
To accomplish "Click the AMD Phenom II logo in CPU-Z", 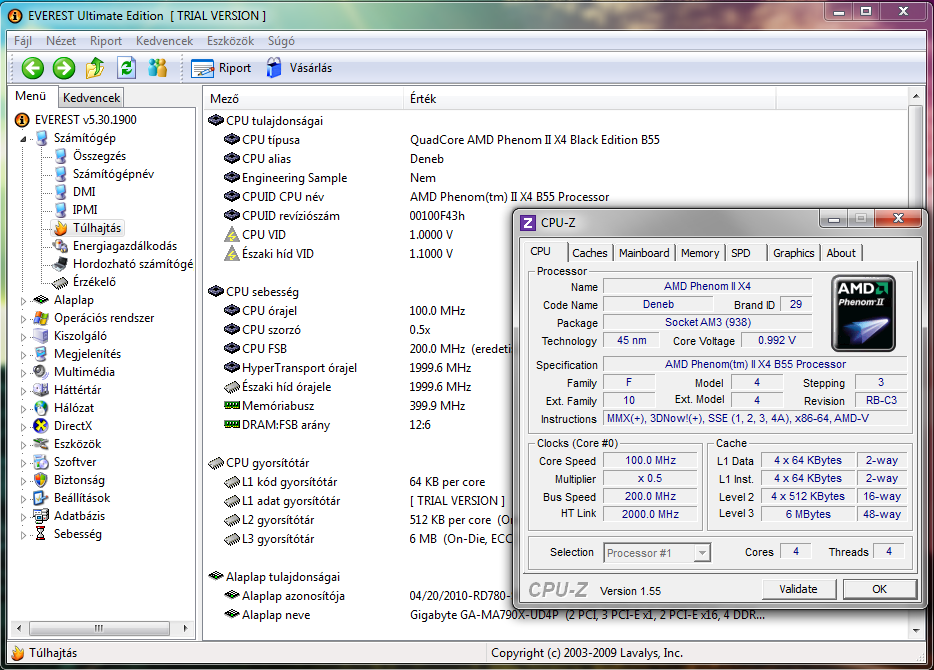I will pos(863,313).
